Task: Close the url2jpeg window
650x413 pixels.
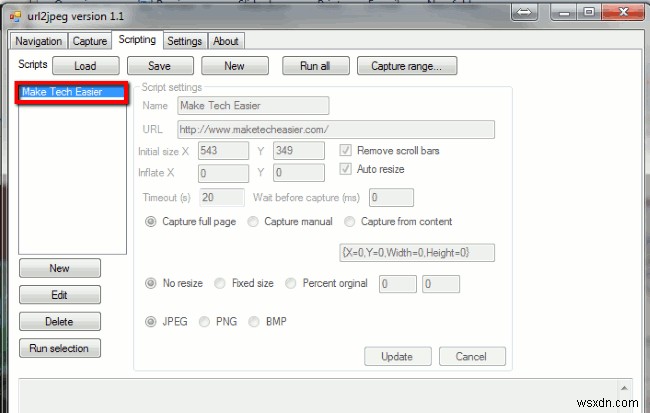Action: 623,12
